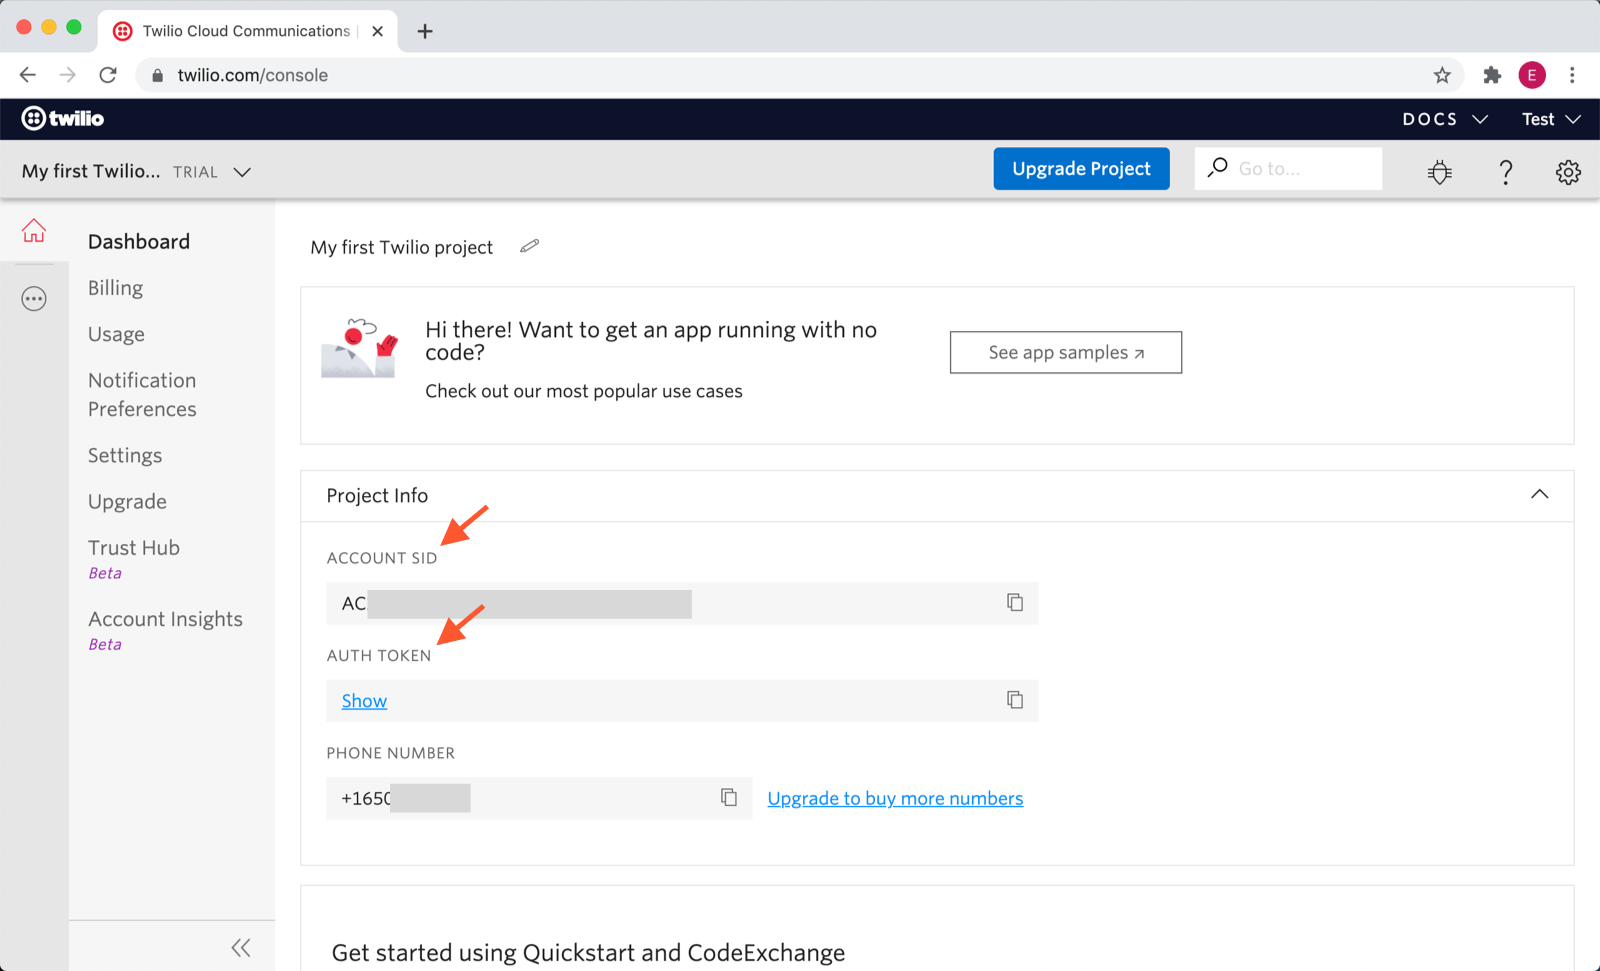Image resolution: width=1600 pixels, height=971 pixels.
Task: Click the debugger bug icon
Action: (1439, 172)
